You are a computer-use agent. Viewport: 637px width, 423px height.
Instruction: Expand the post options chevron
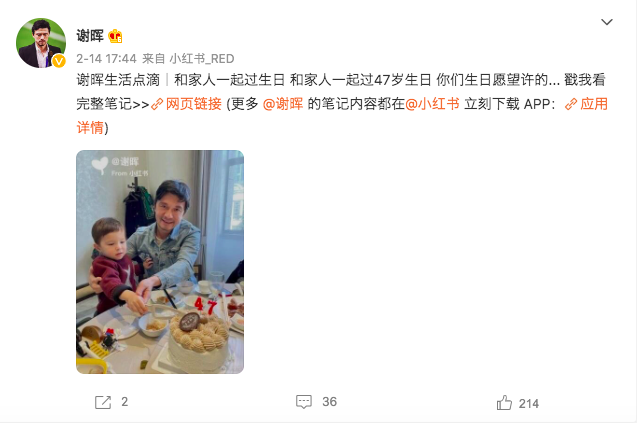click(x=607, y=22)
